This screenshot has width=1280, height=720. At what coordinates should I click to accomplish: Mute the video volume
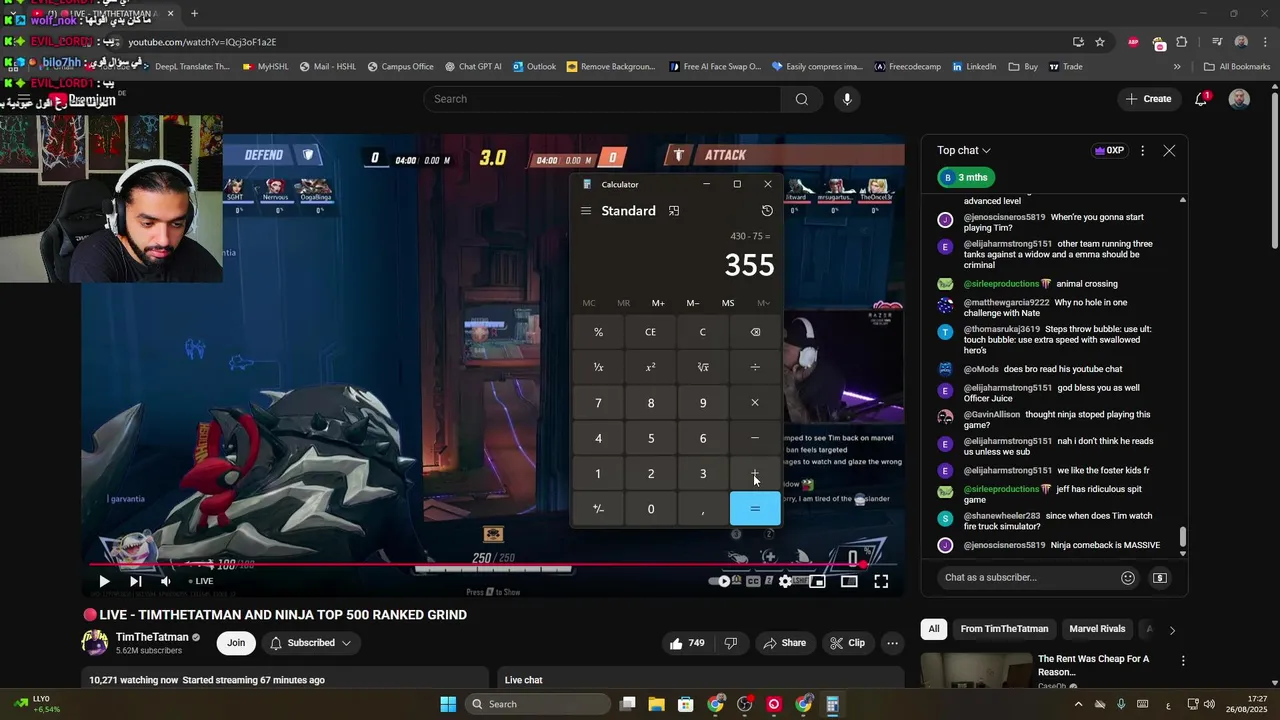pyautogui.click(x=166, y=581)
